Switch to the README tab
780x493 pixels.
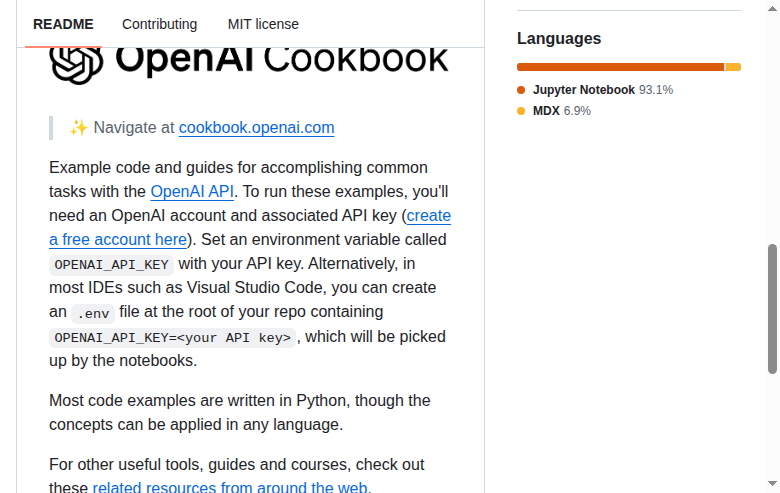(63, 24)
